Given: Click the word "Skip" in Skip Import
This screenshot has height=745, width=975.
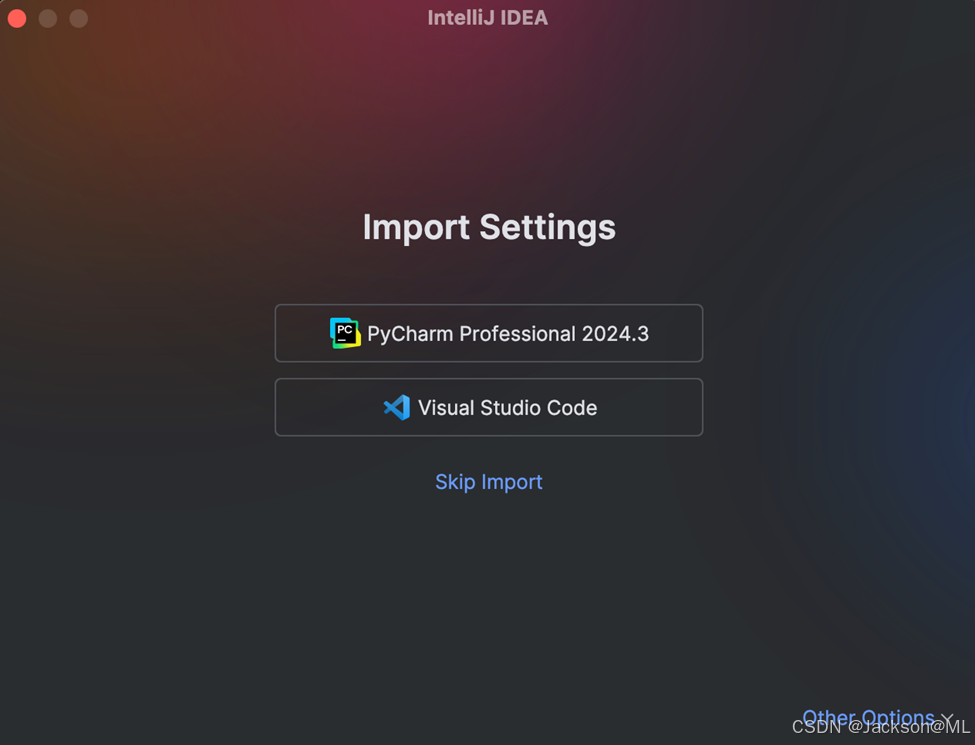Looking at the screenshot, I should point(455,482).
